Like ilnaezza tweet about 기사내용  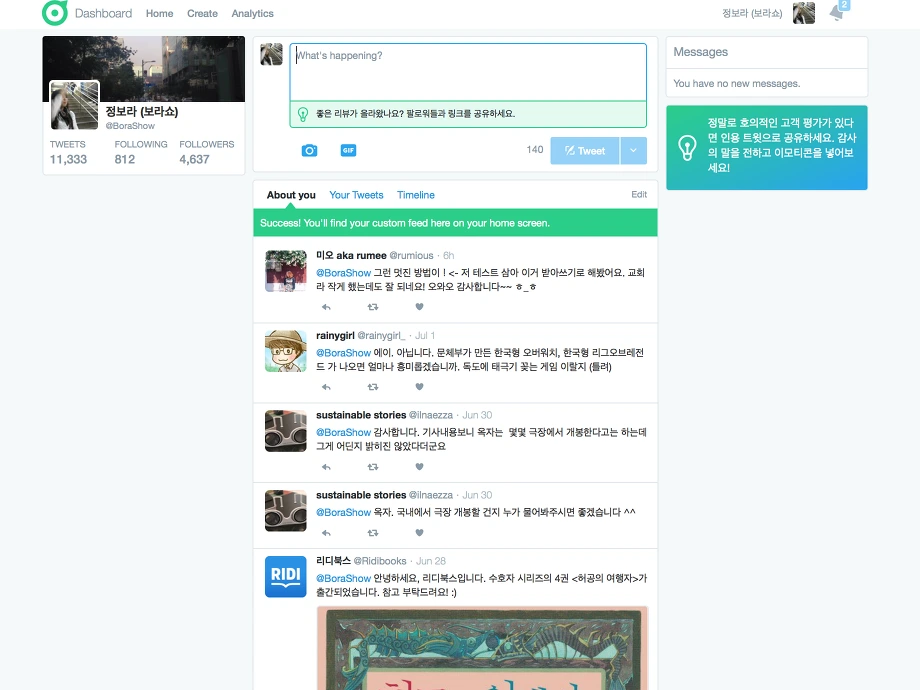[420, 466]
